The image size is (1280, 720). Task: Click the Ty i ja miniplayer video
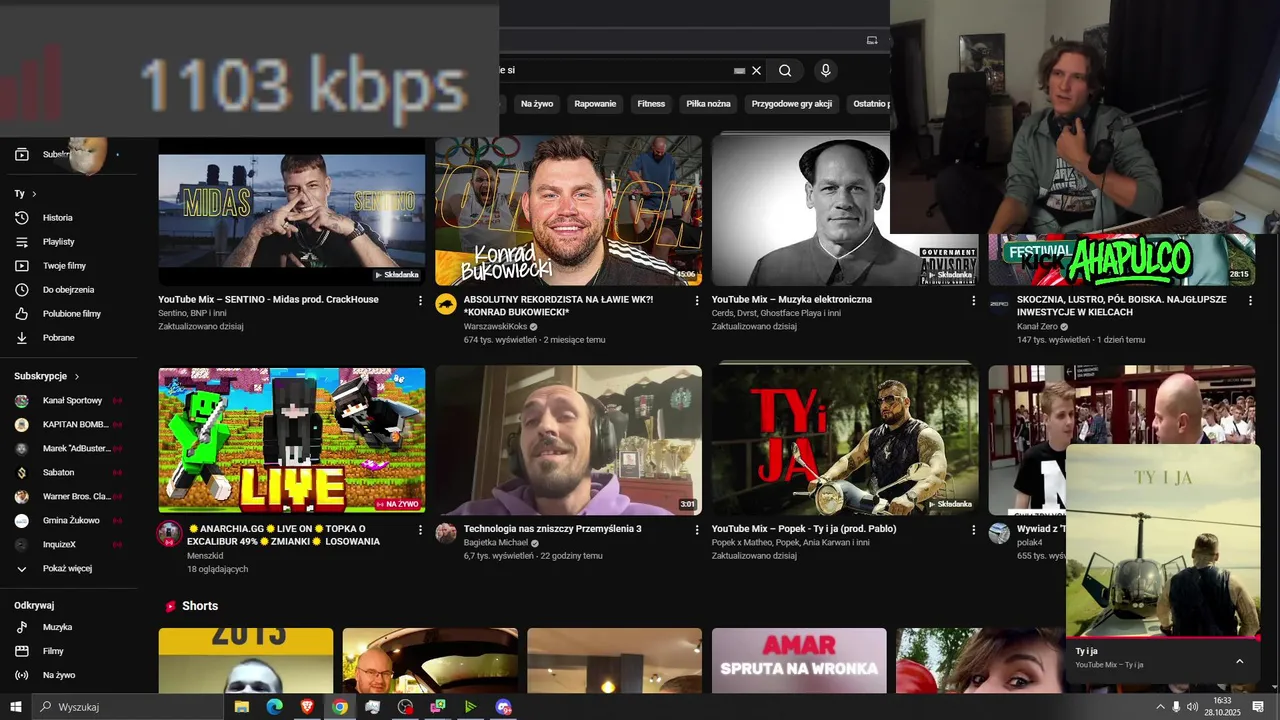pyautogui.click(x=1163, y=540)
